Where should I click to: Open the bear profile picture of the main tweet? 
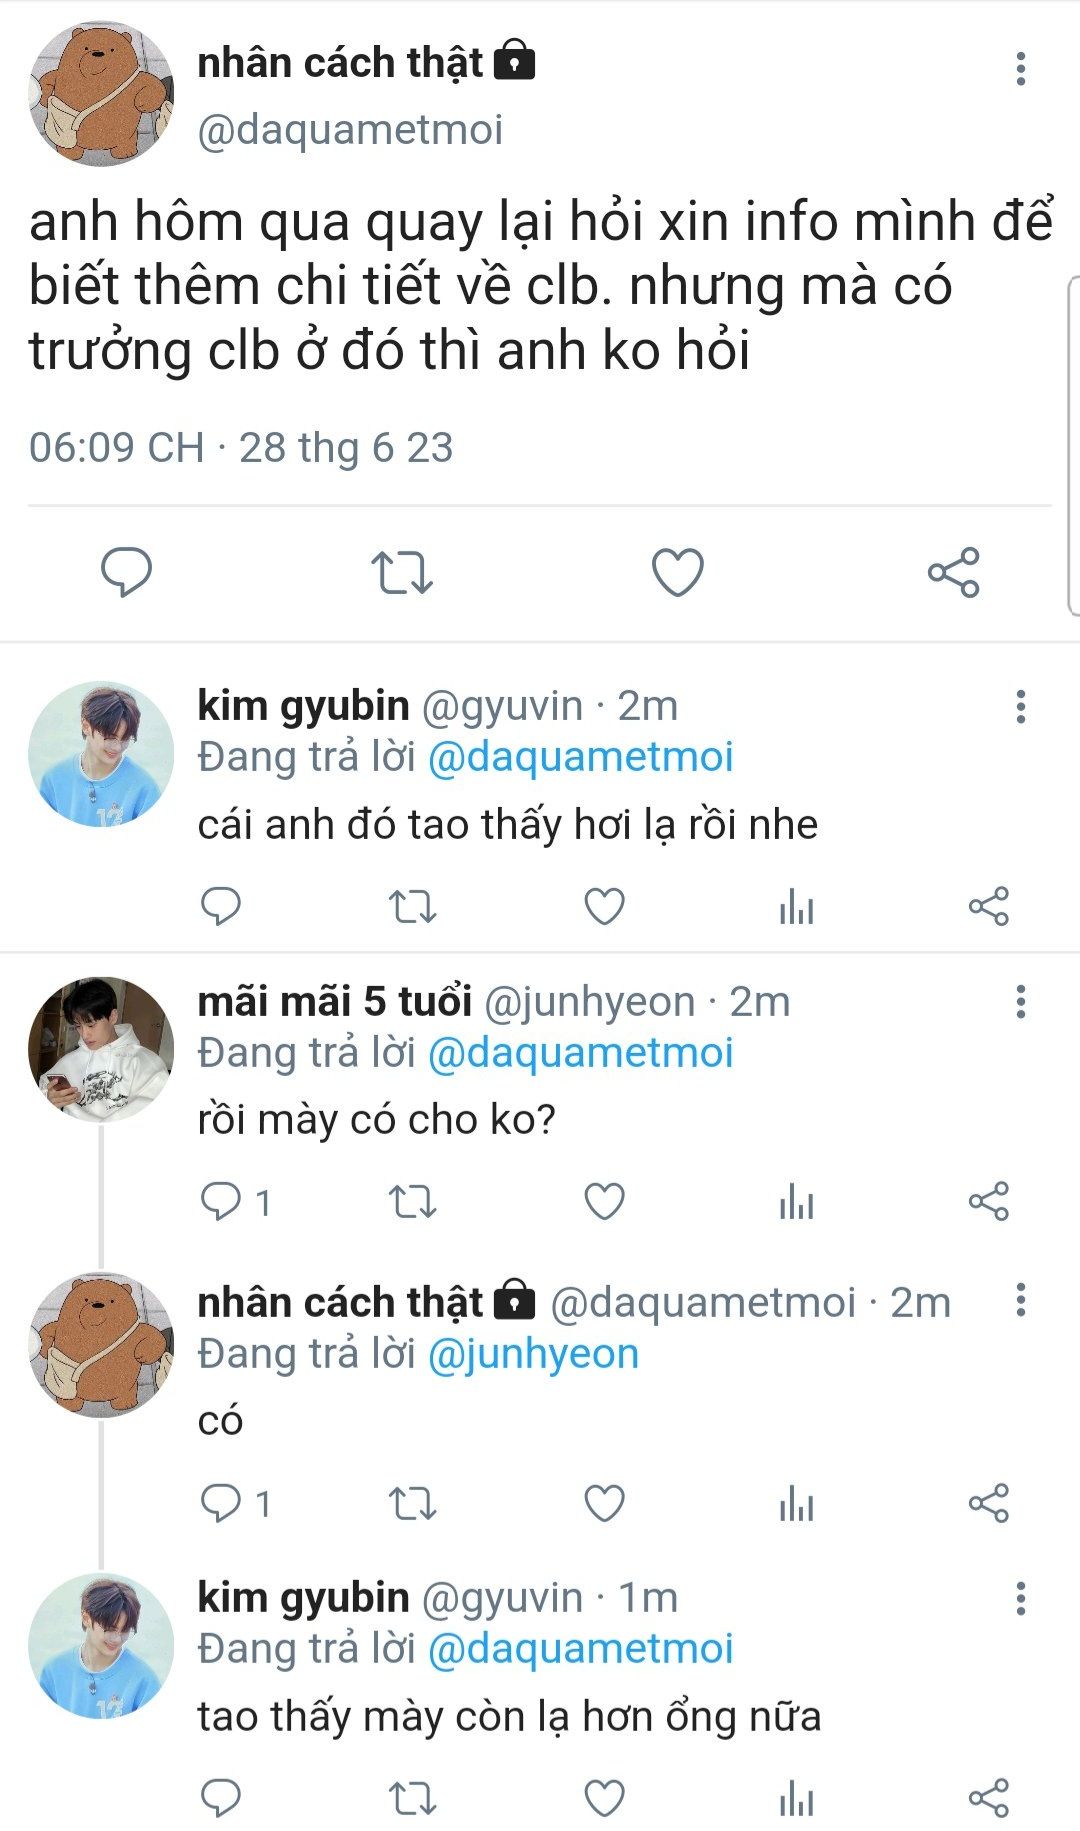(100, 95)
